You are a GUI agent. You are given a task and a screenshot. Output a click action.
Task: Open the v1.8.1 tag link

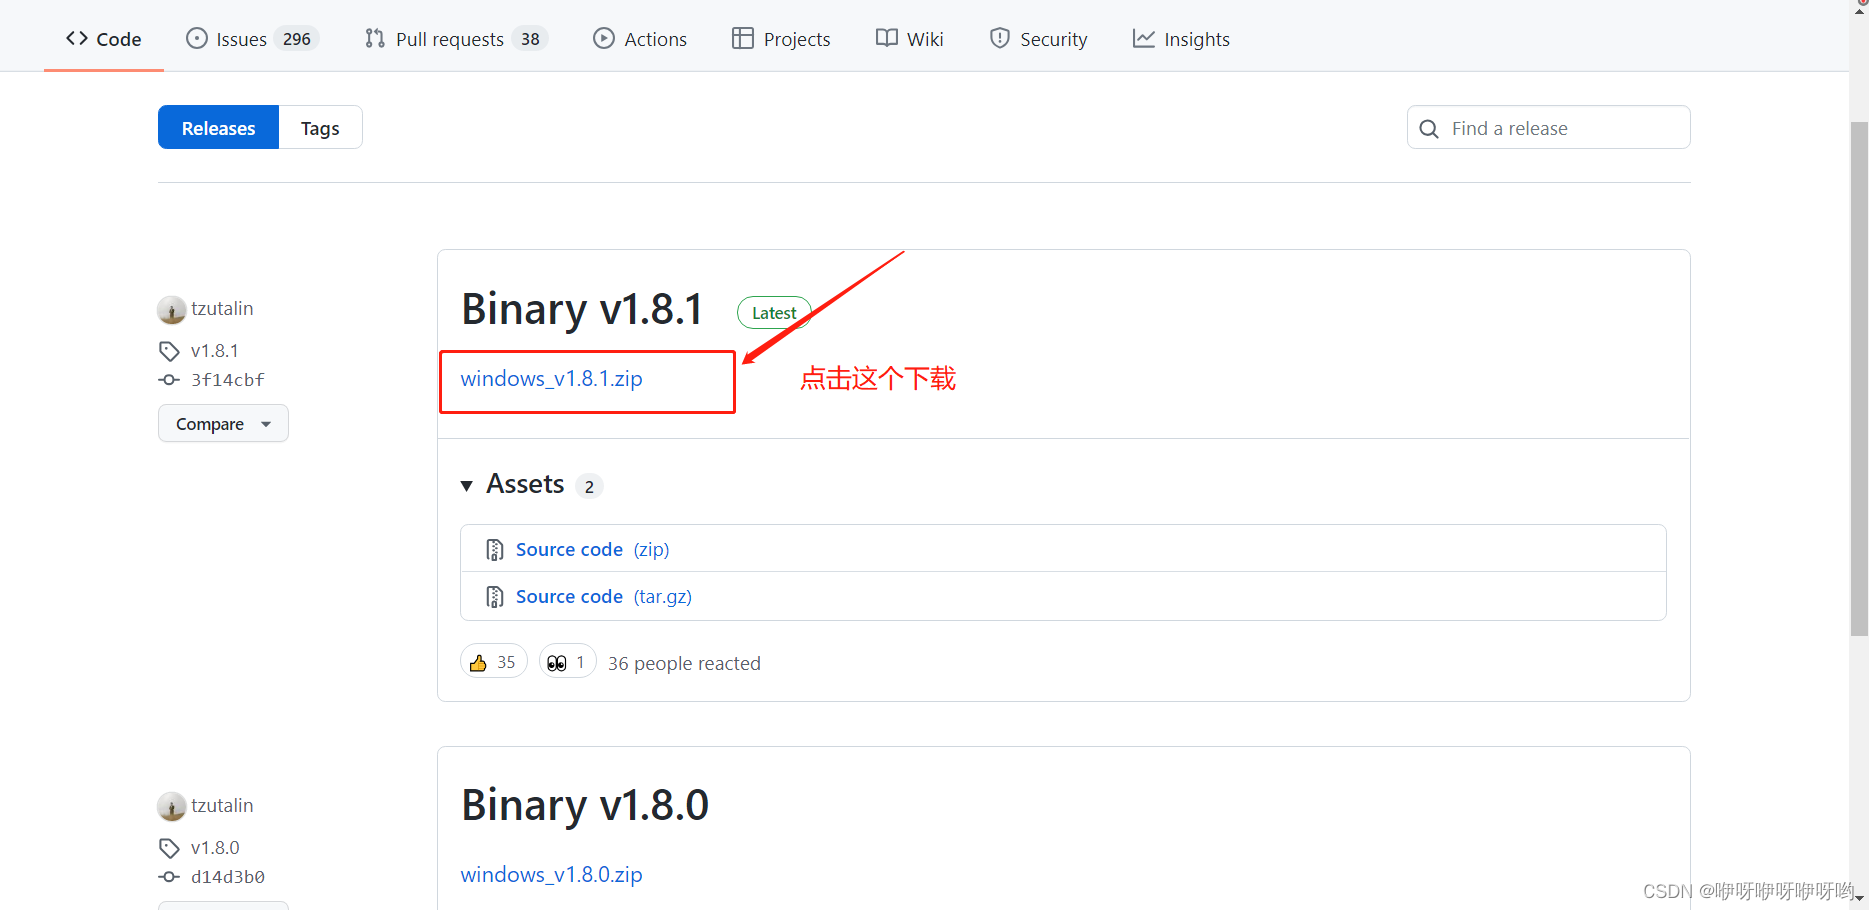coord(215,351)
